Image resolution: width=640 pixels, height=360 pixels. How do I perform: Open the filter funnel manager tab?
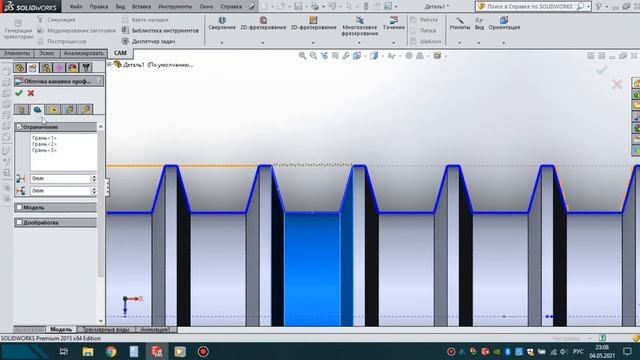click(86, 67)
